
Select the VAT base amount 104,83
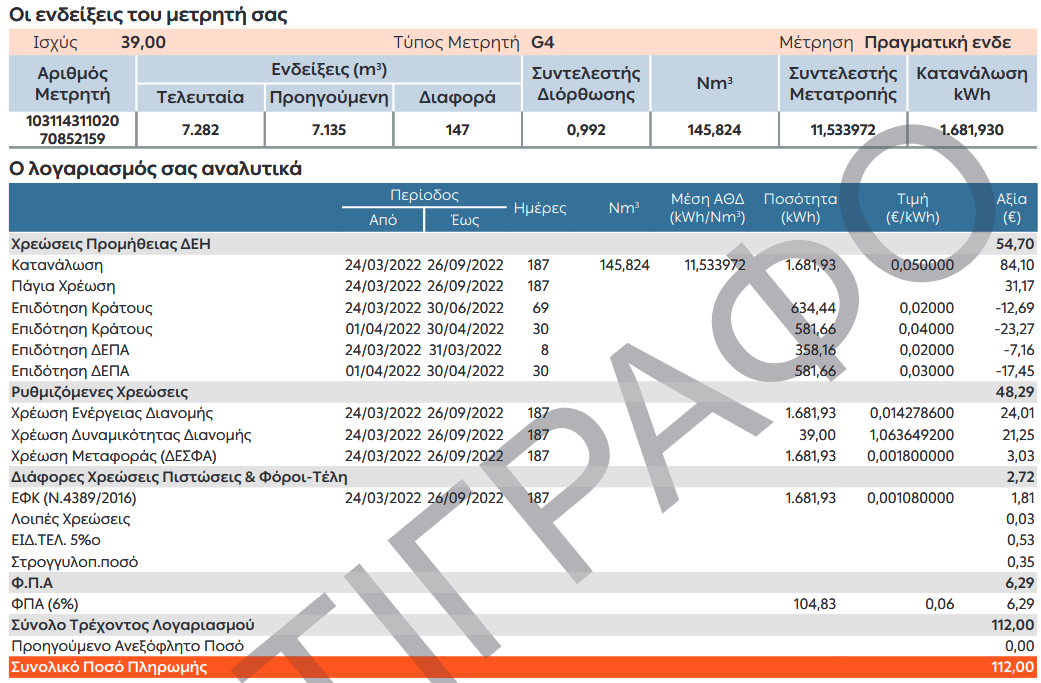815,604
